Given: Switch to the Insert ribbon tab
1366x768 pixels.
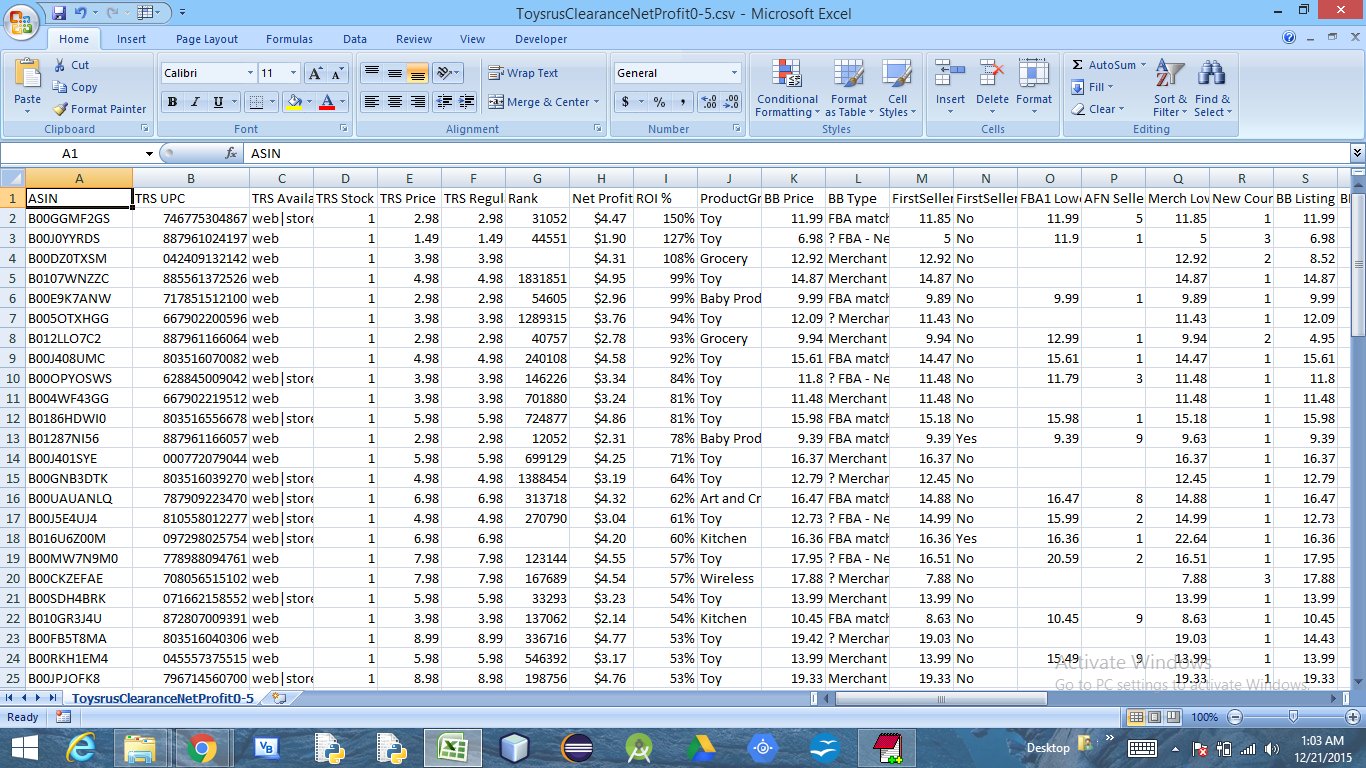Looking at the screenshot, I should pyautogui.click(x=131, y=39).
